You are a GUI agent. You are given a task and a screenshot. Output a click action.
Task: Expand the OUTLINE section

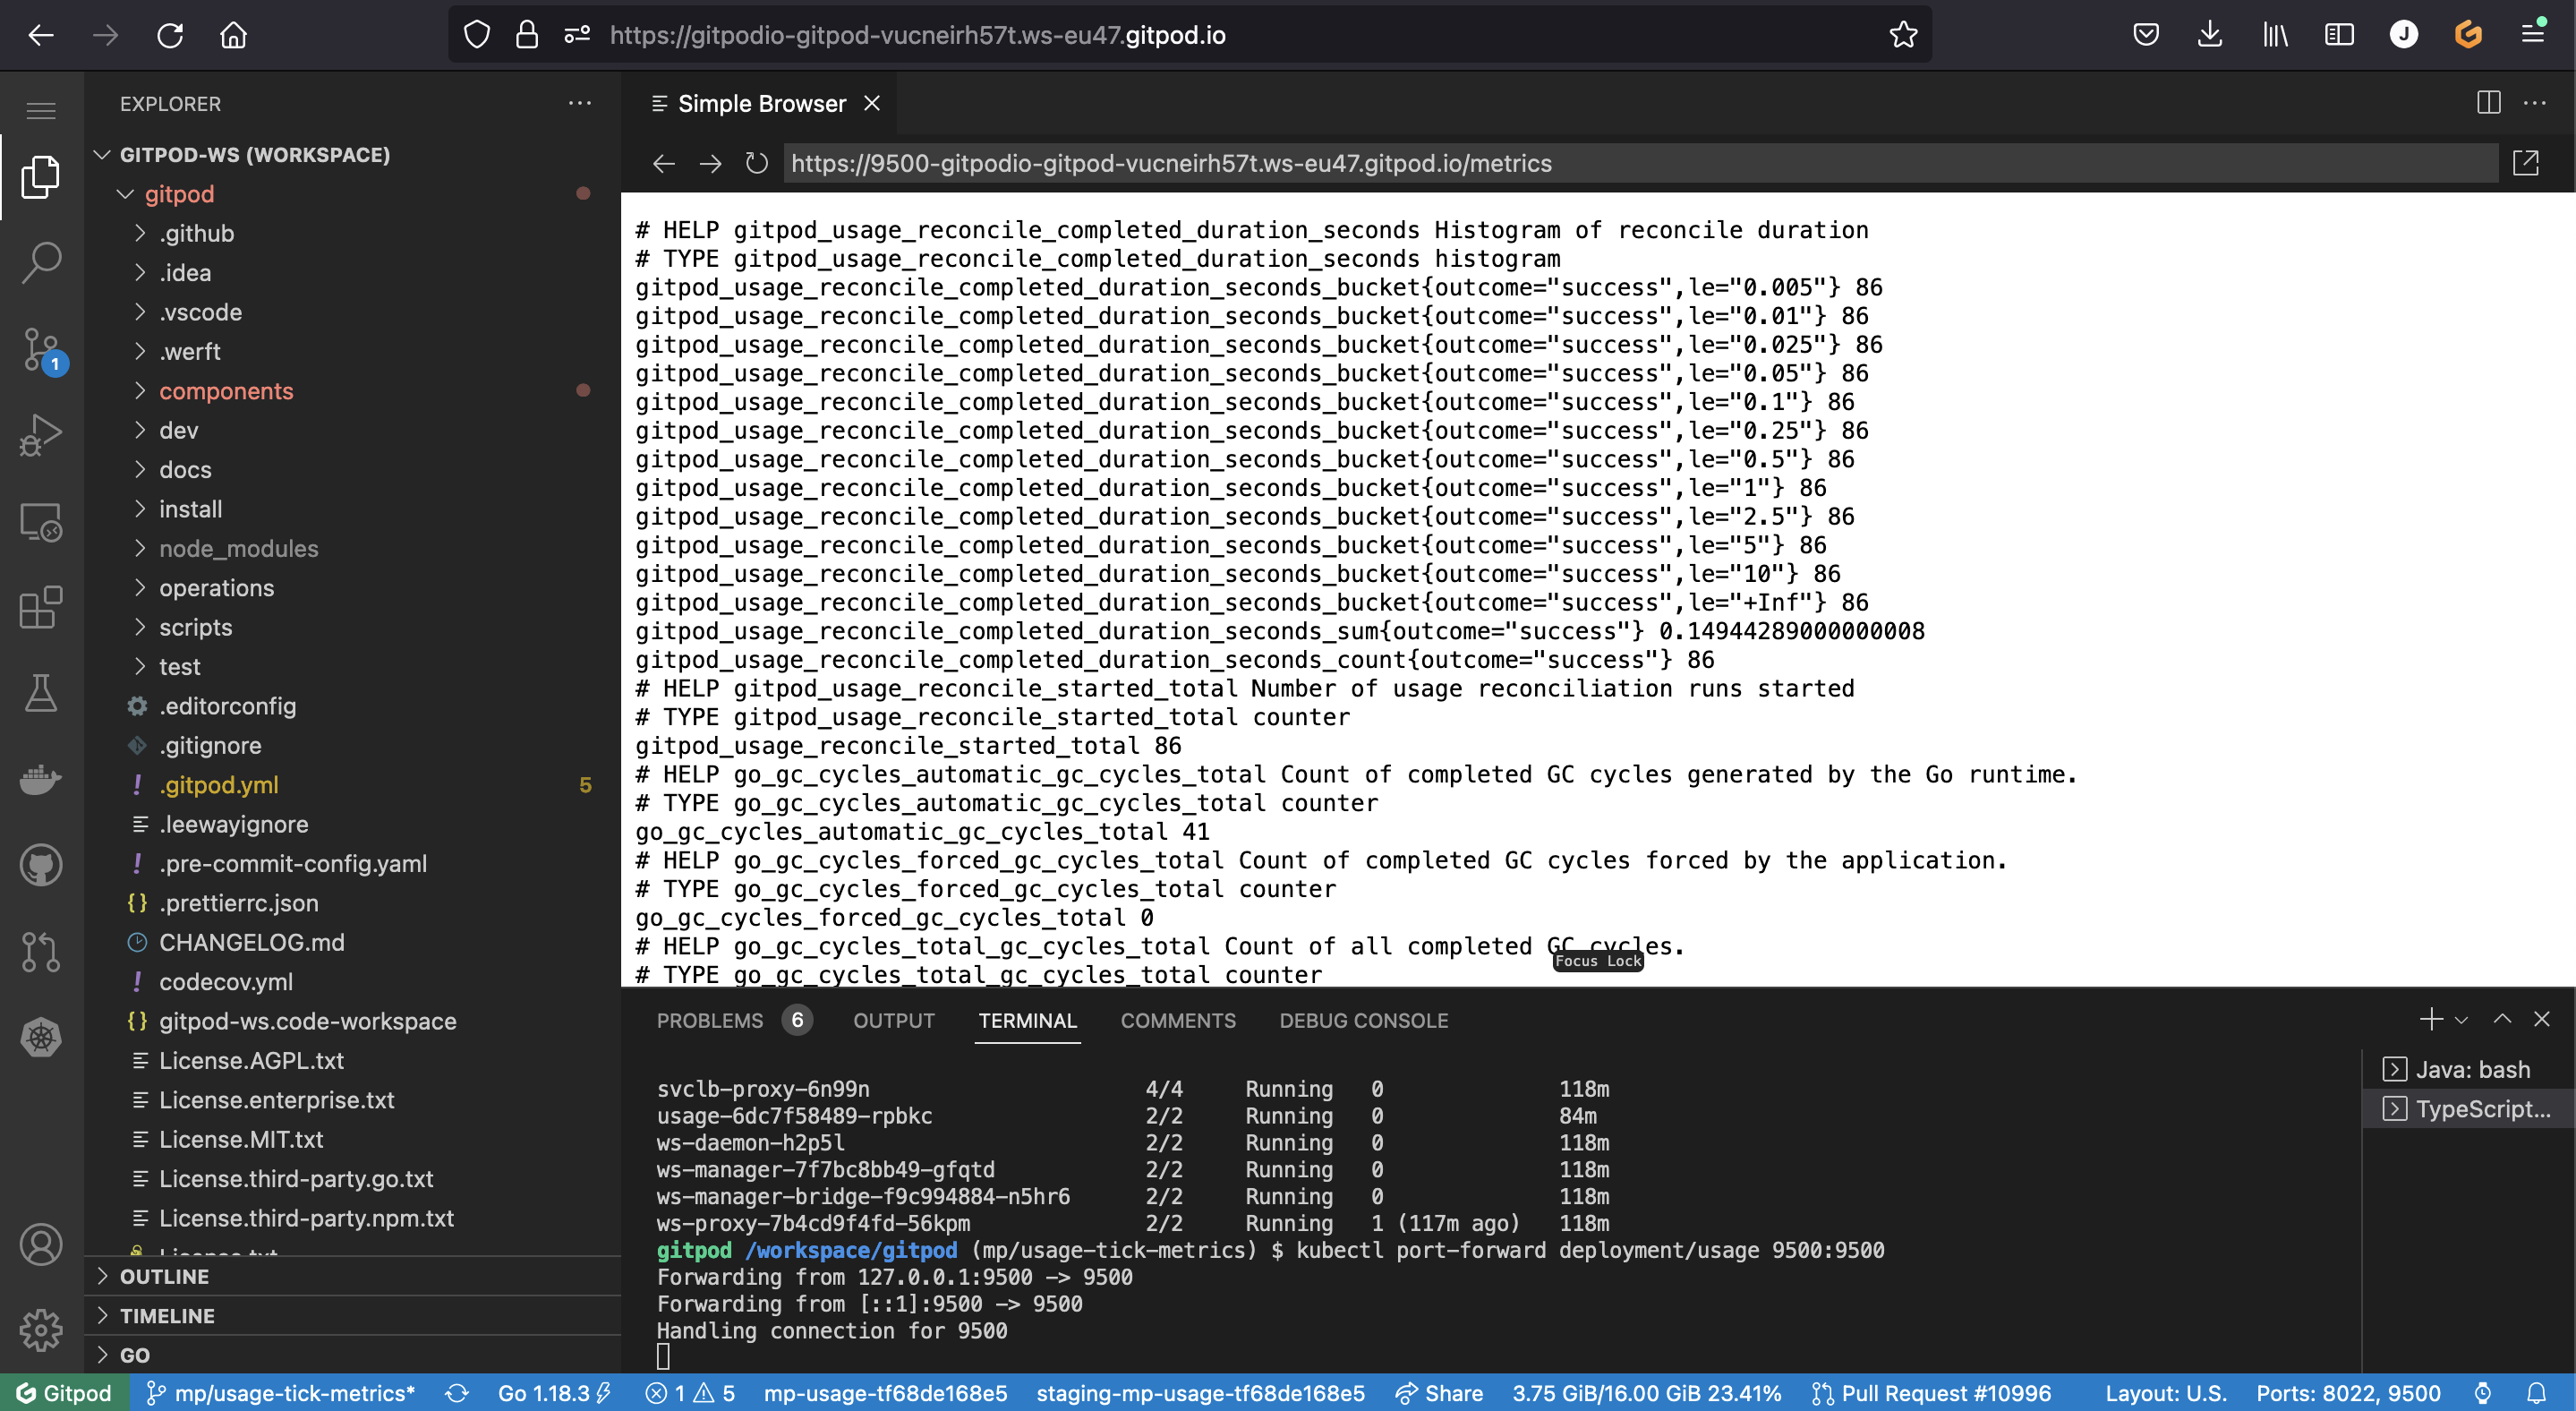pos(164,1276)
